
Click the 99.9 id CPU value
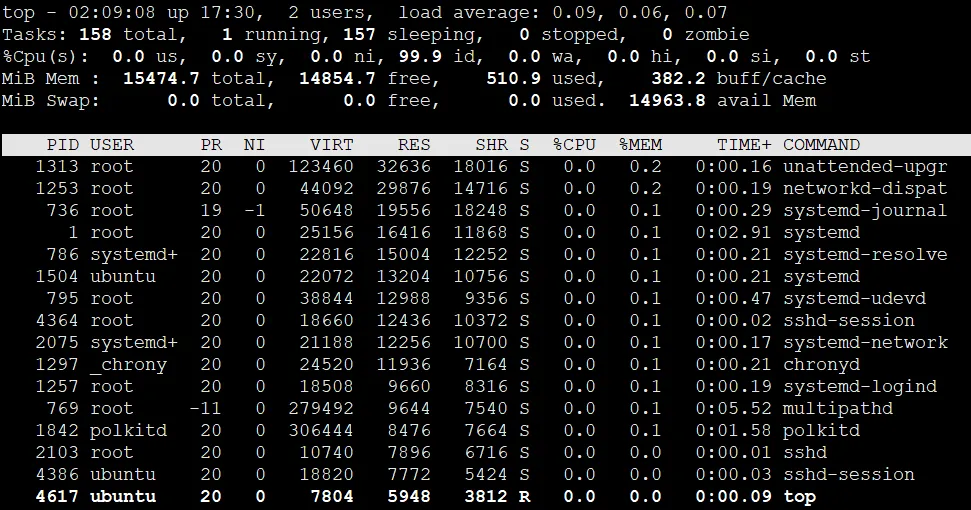click(419, 56)
